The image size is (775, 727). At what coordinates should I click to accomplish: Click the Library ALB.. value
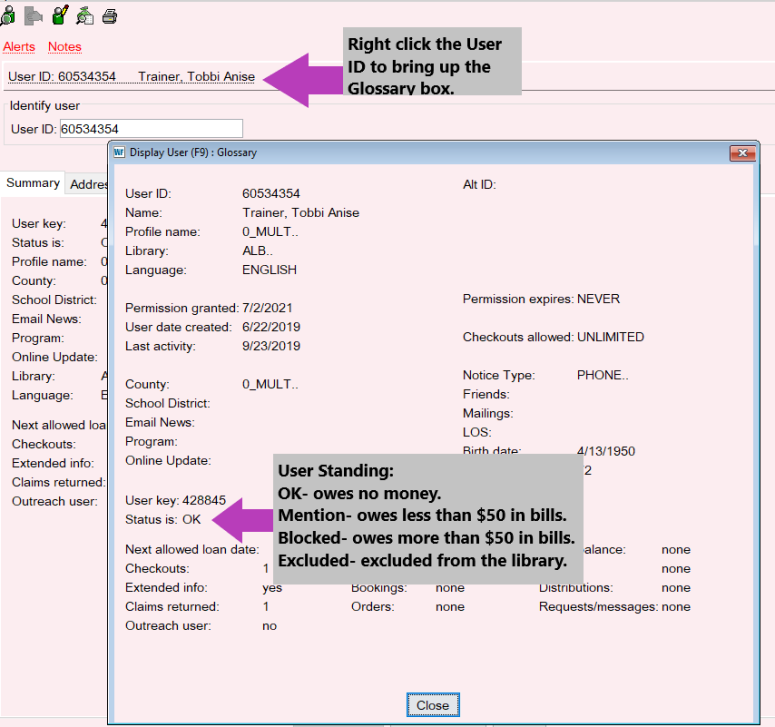259,251
